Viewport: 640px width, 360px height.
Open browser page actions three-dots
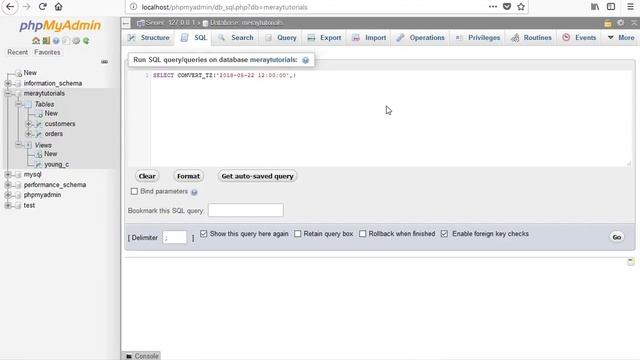point(493,7)
